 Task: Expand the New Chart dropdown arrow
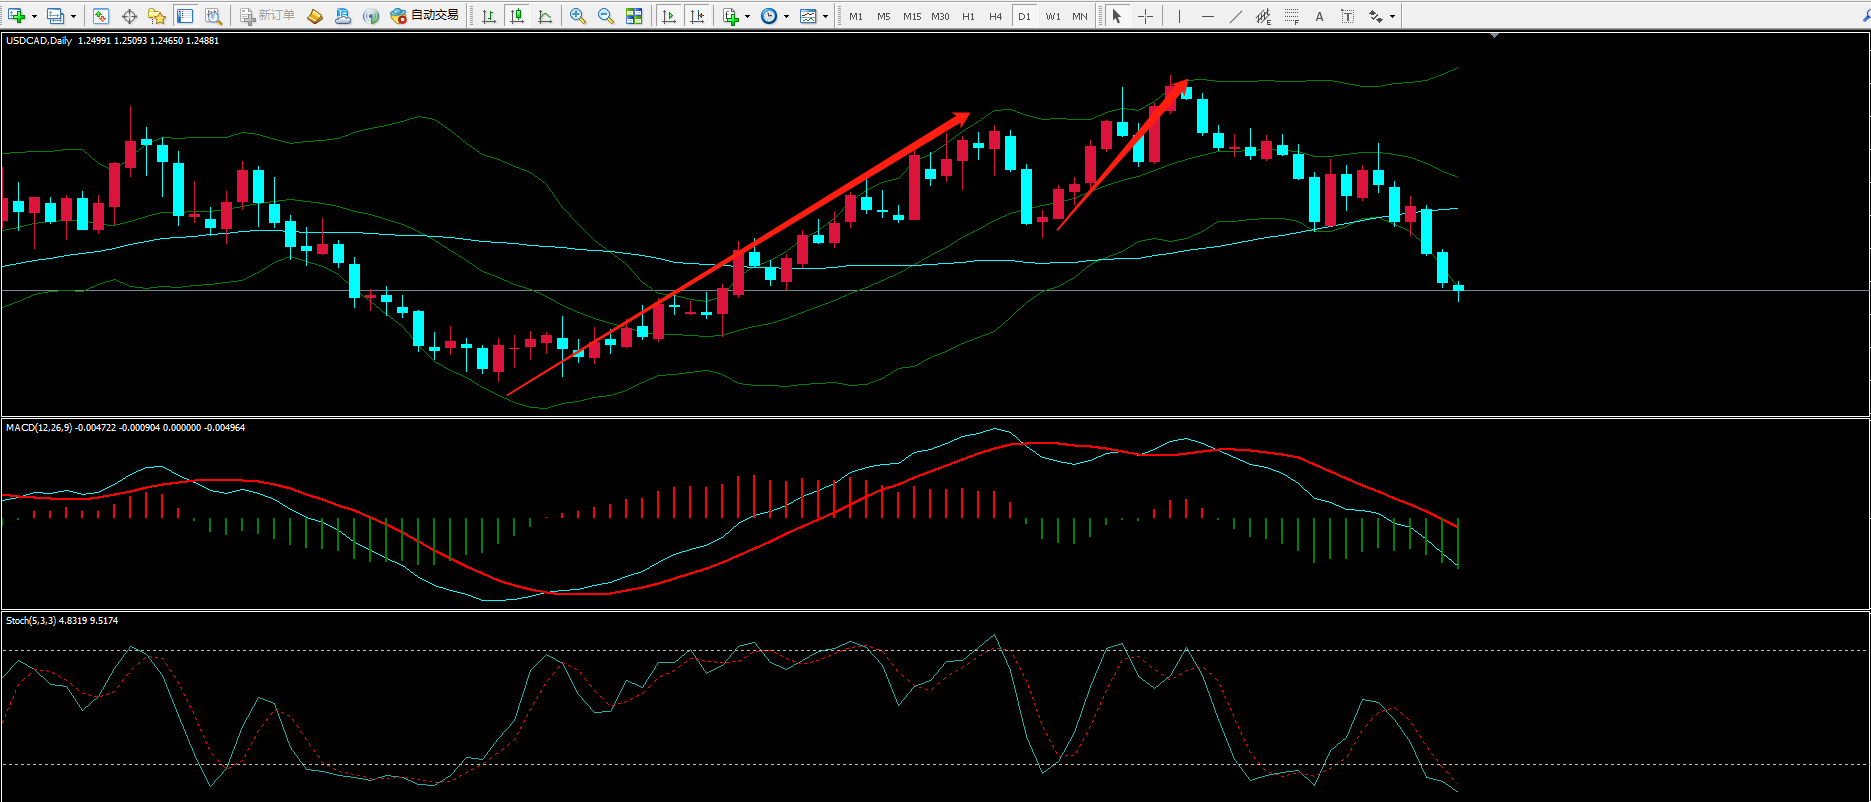click(34, 16)
